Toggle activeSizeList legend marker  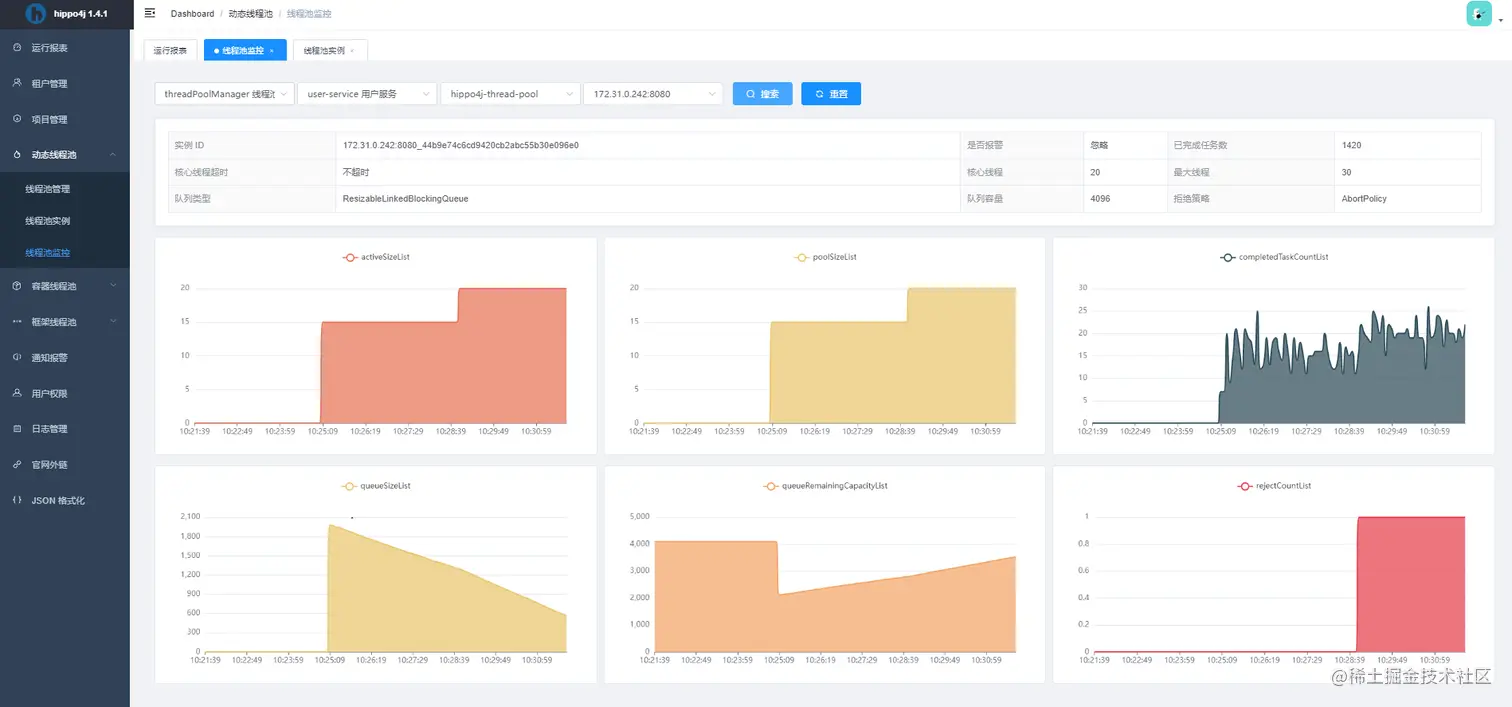tap(350, 257)
